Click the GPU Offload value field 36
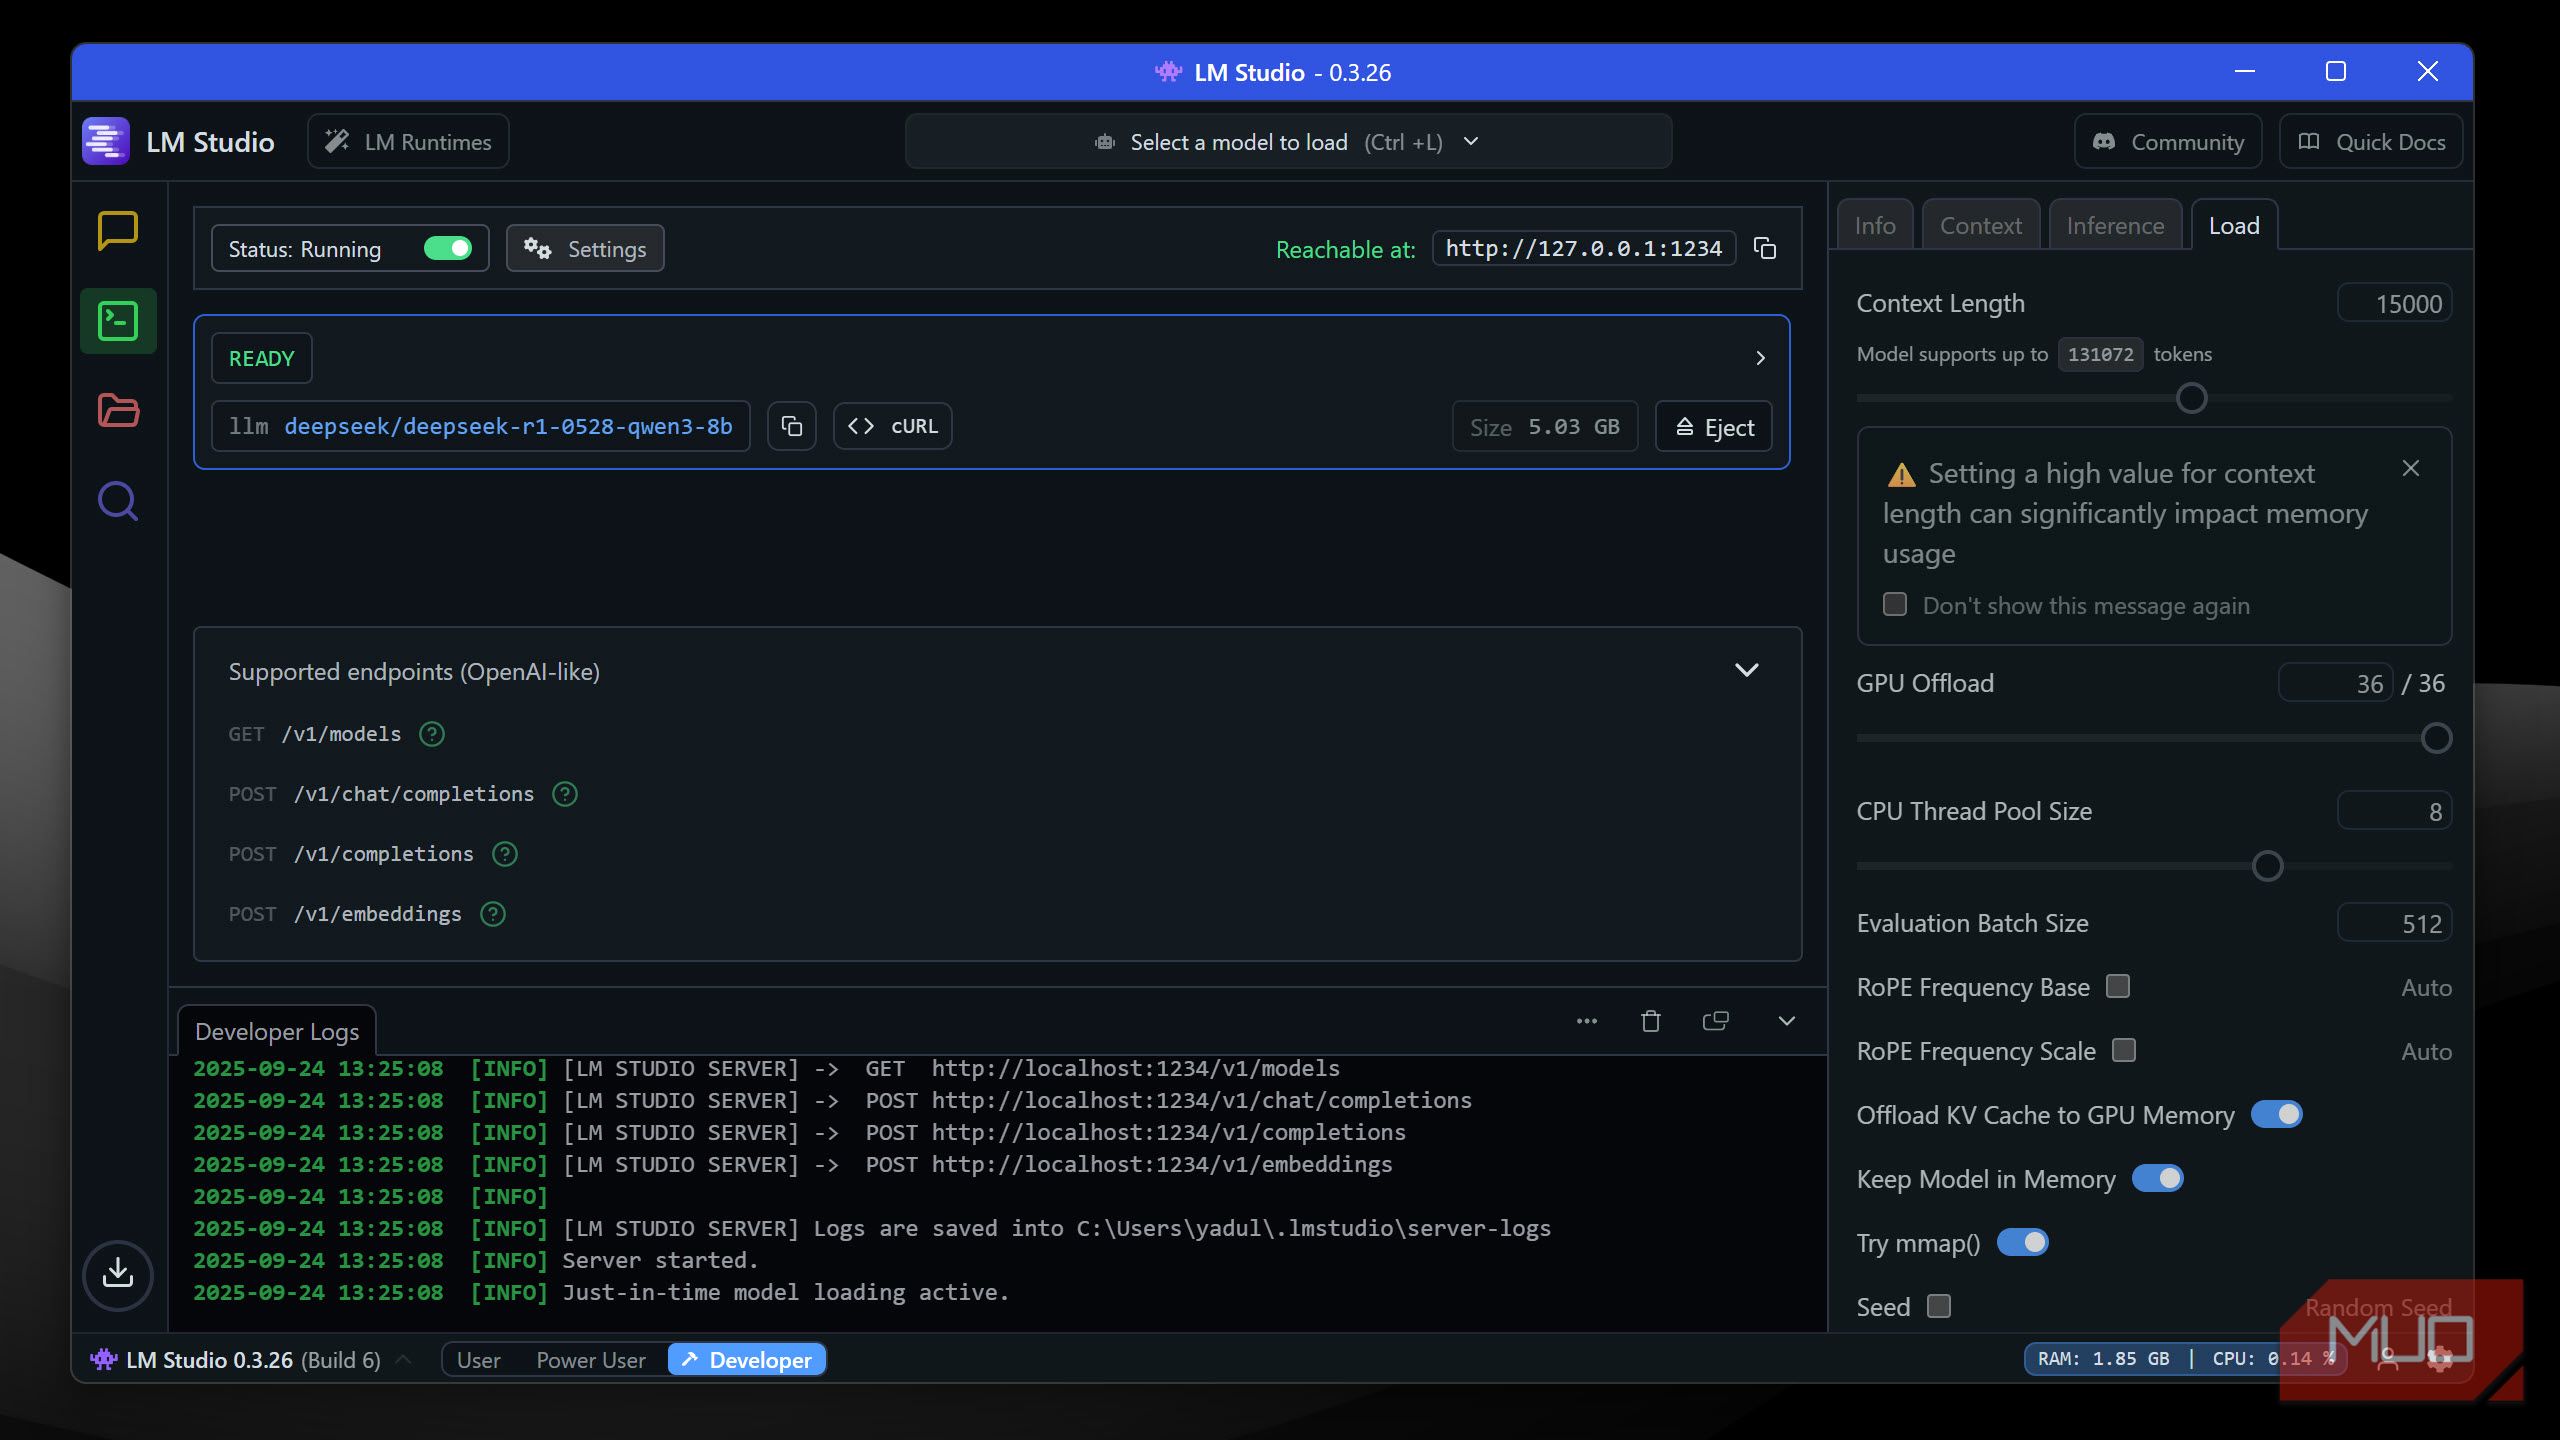2560x1440 pixels. point(2335,684)
